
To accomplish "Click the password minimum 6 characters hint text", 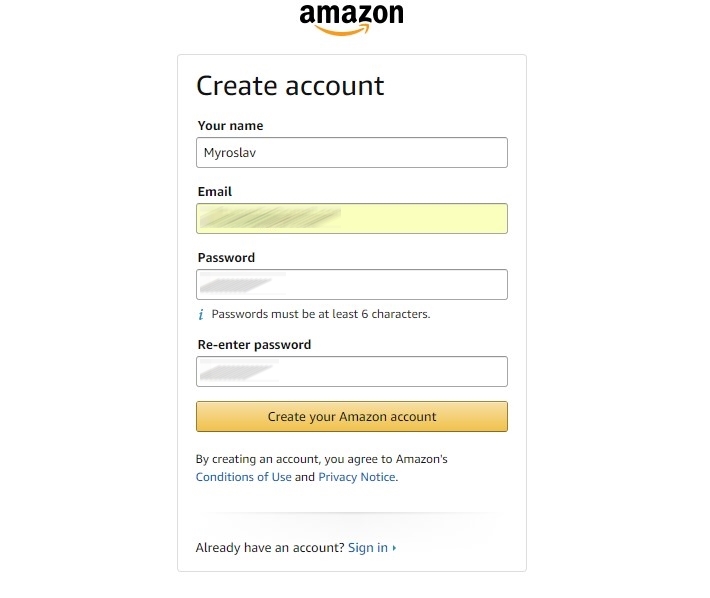I will coord(321,314).
